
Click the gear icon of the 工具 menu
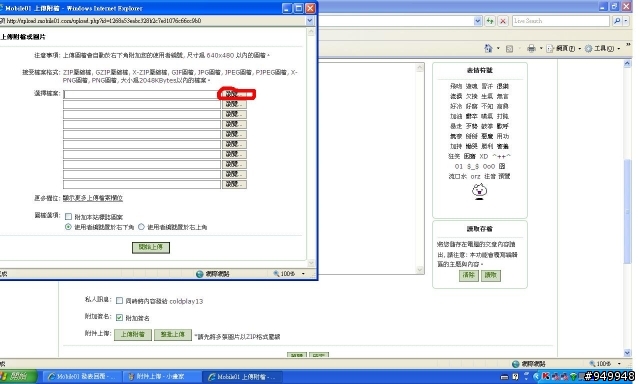[589, 49]
